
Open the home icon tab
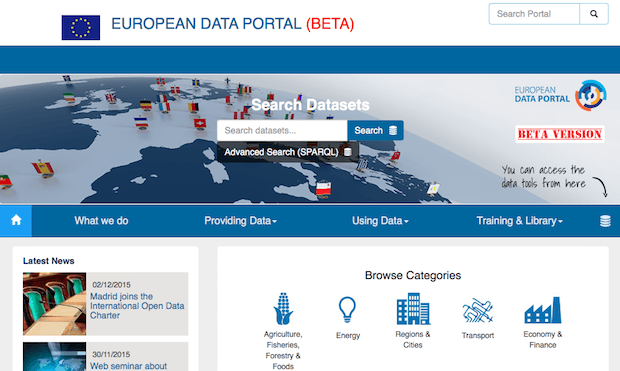[16, 220]
